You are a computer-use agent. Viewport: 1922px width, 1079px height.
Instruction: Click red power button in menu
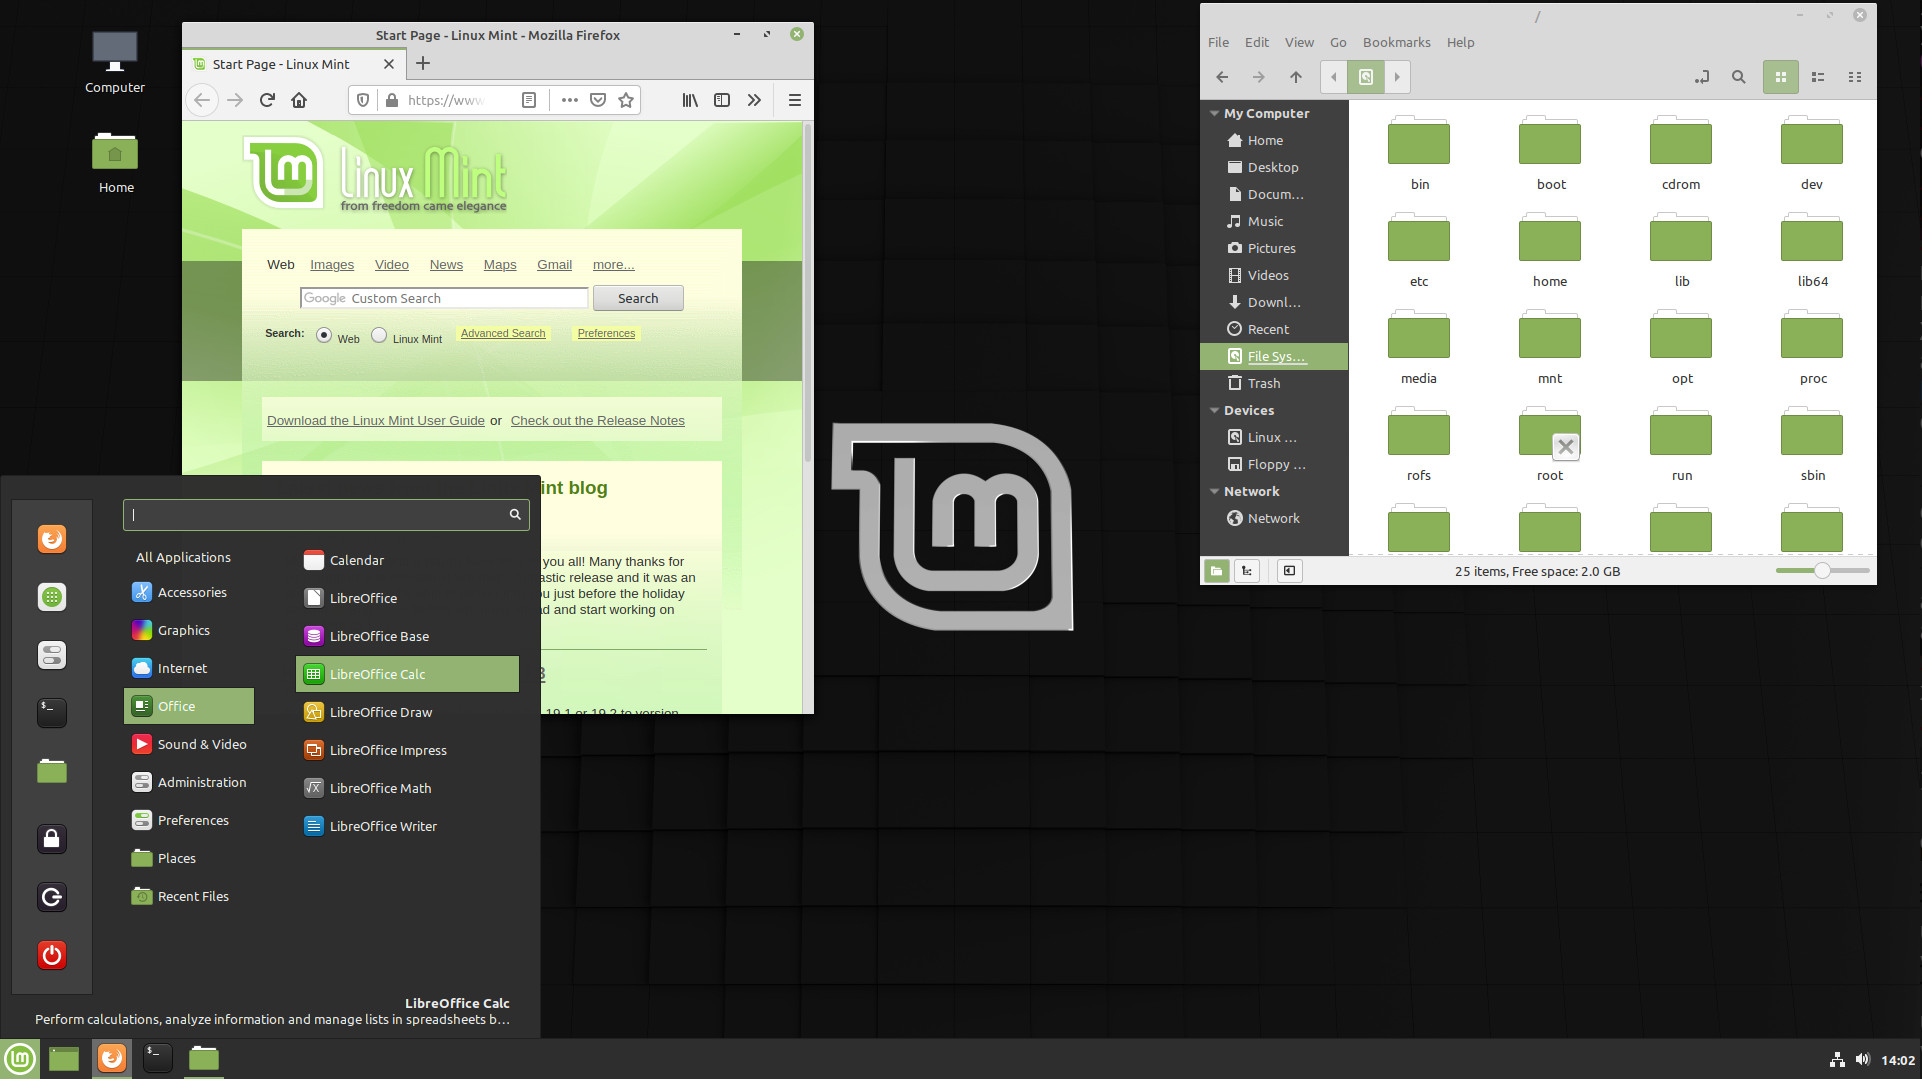pos(52,955)
